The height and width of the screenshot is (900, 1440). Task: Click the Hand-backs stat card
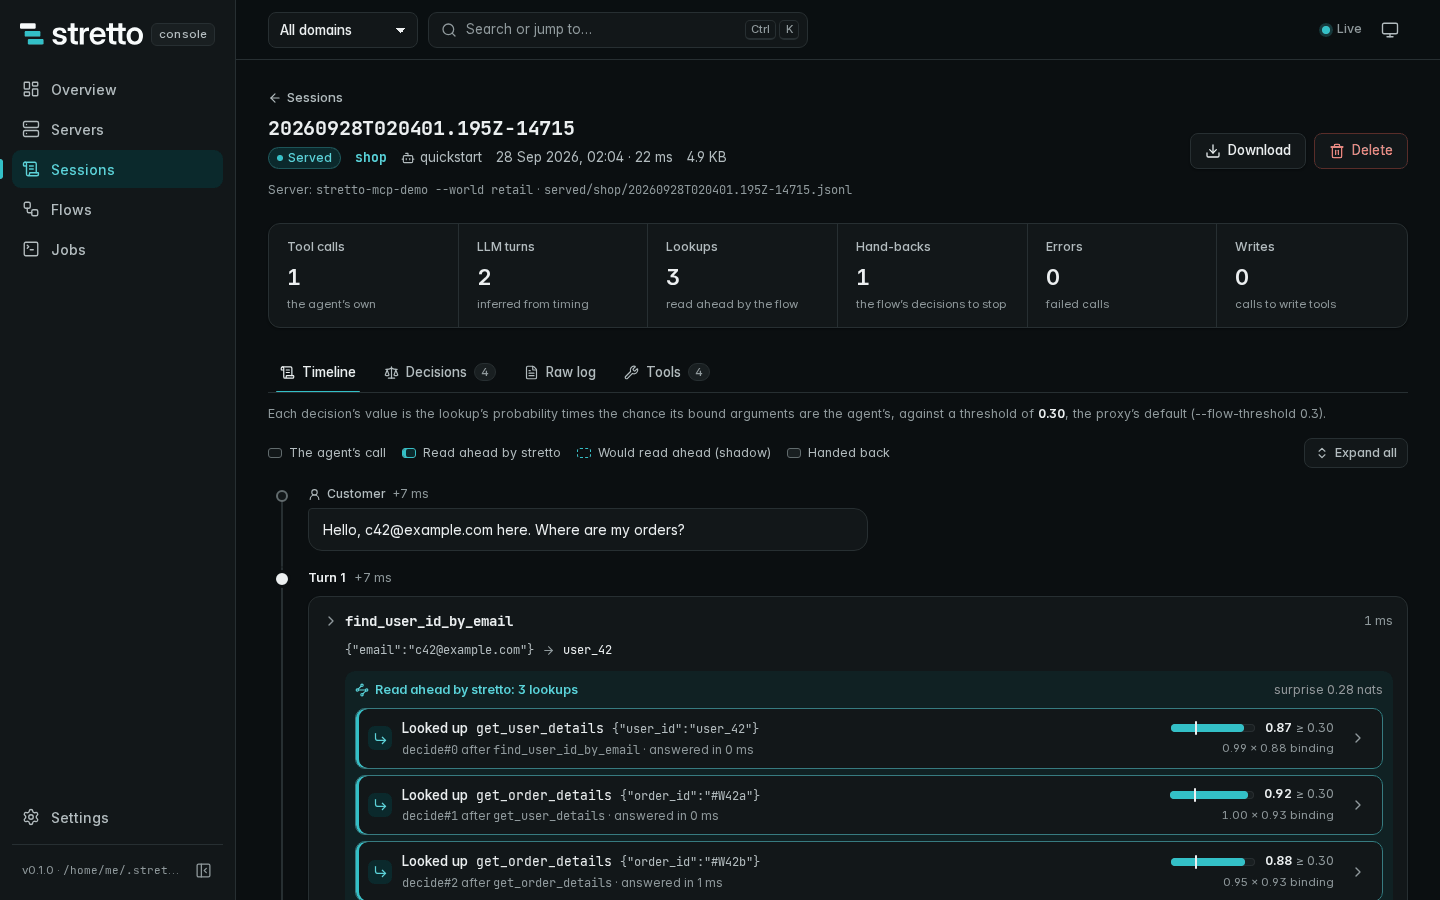coord(932,275)
